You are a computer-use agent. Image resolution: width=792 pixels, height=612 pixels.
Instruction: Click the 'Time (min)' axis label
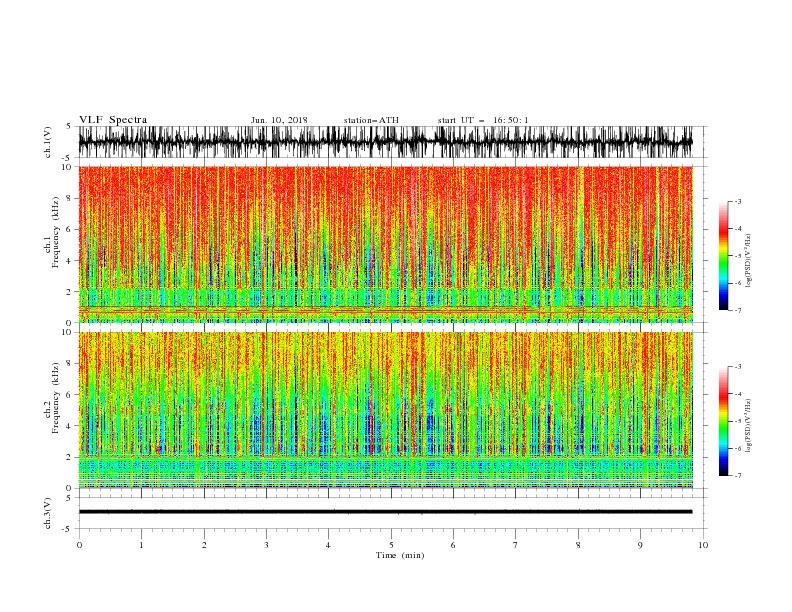[x=400, y=555]
